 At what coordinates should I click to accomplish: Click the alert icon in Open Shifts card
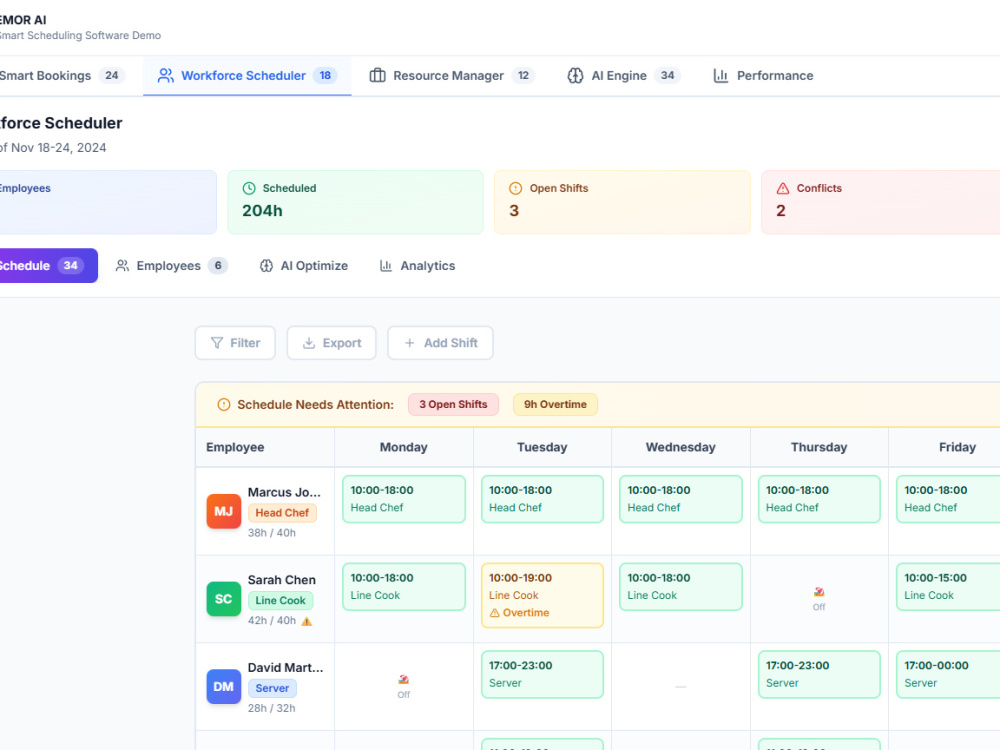(x=515, y=188)
